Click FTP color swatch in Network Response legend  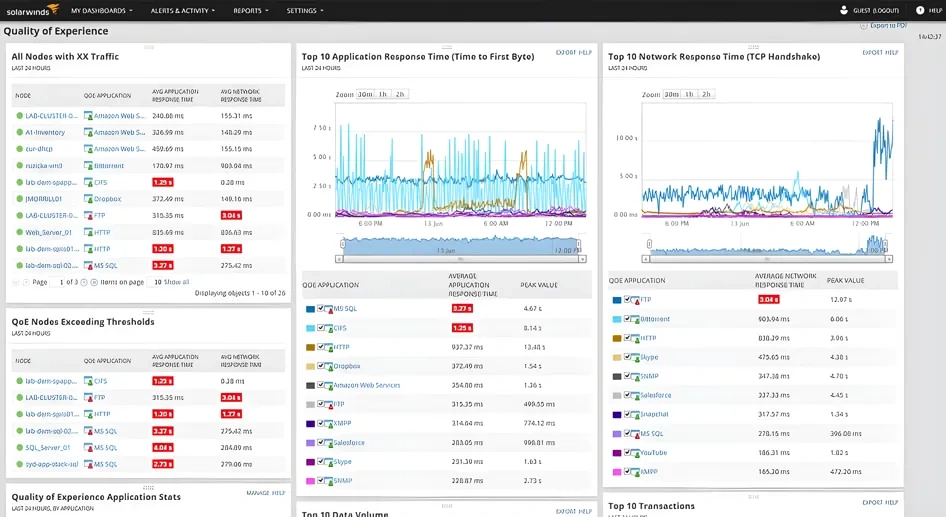[x=617, y=300]
